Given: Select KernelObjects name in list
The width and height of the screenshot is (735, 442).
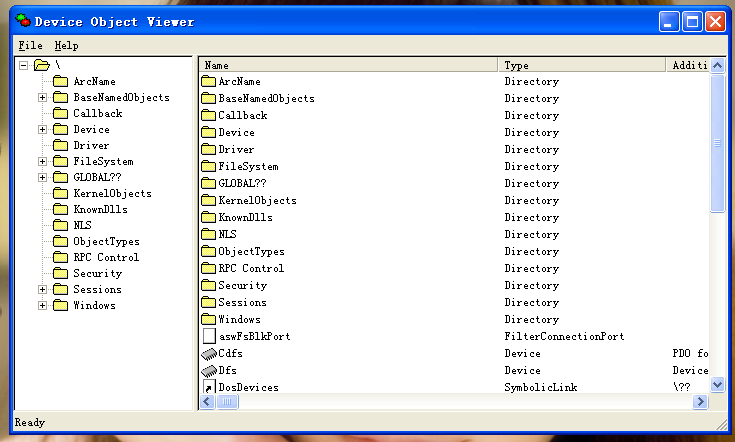Looking at the screenshot, I should click(x=257, y=201).
